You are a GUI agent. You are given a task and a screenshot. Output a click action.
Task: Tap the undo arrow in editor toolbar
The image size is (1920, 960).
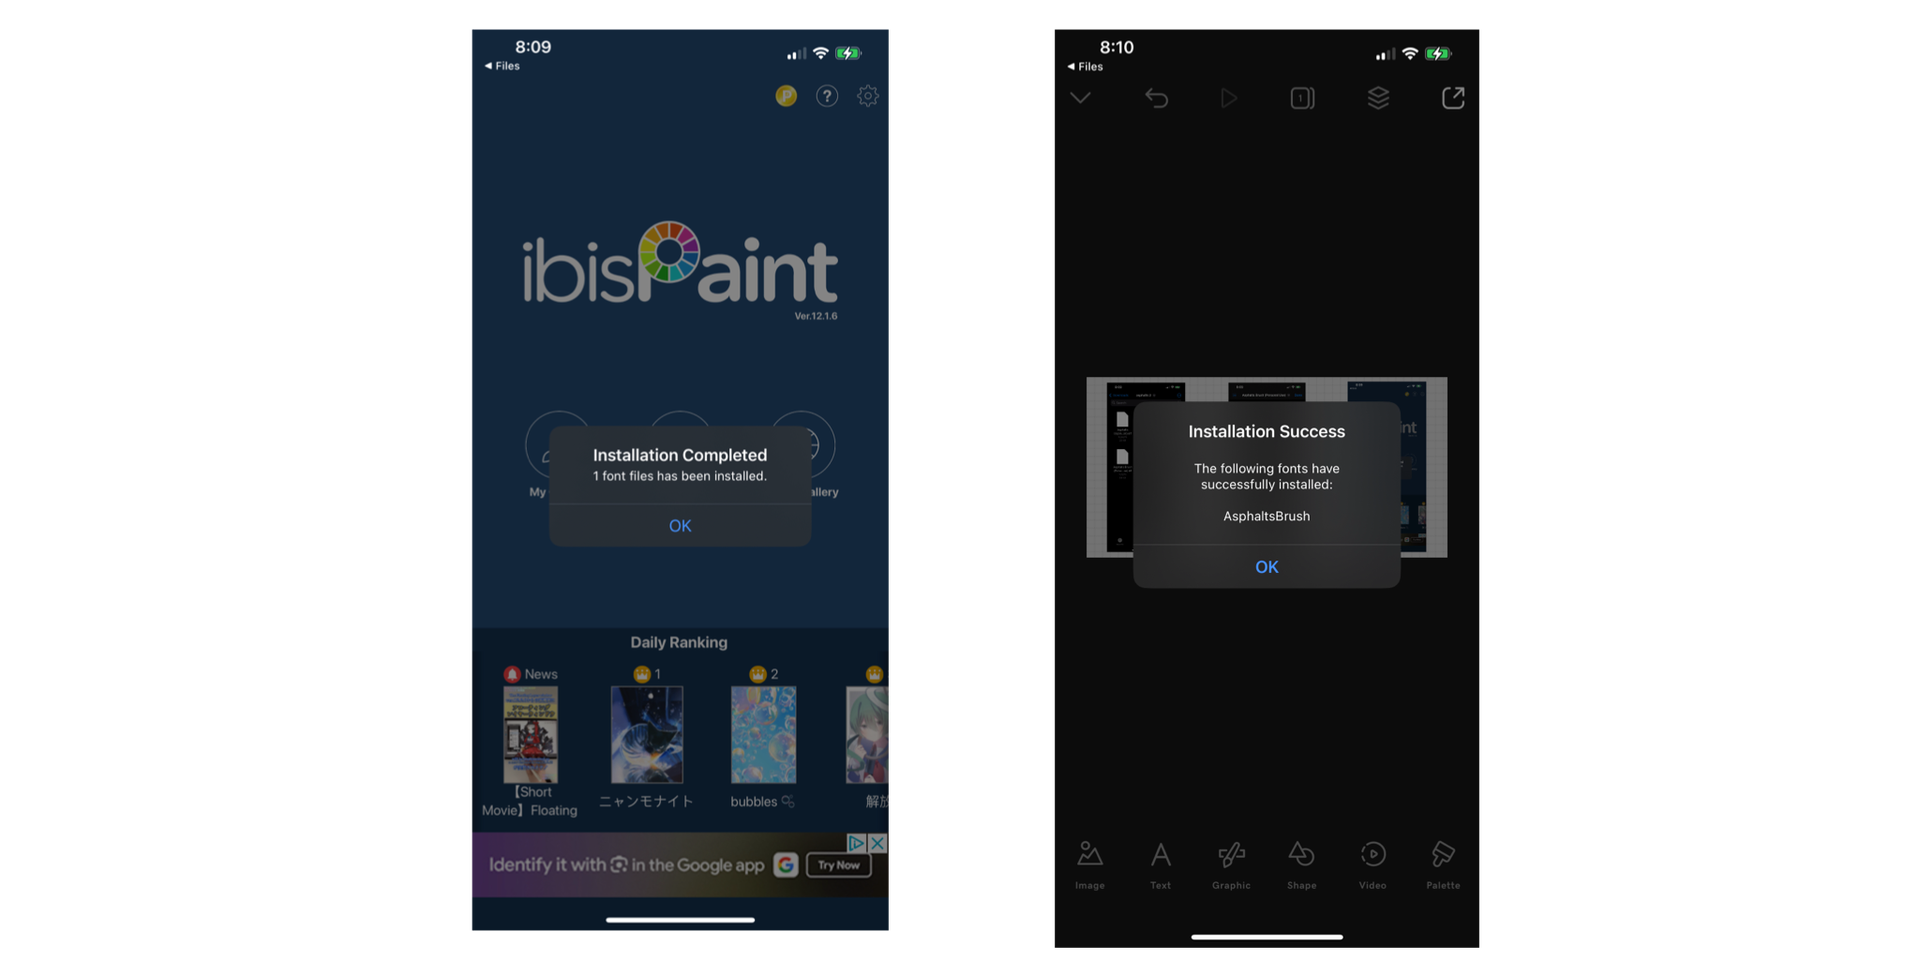point(1156,98)
